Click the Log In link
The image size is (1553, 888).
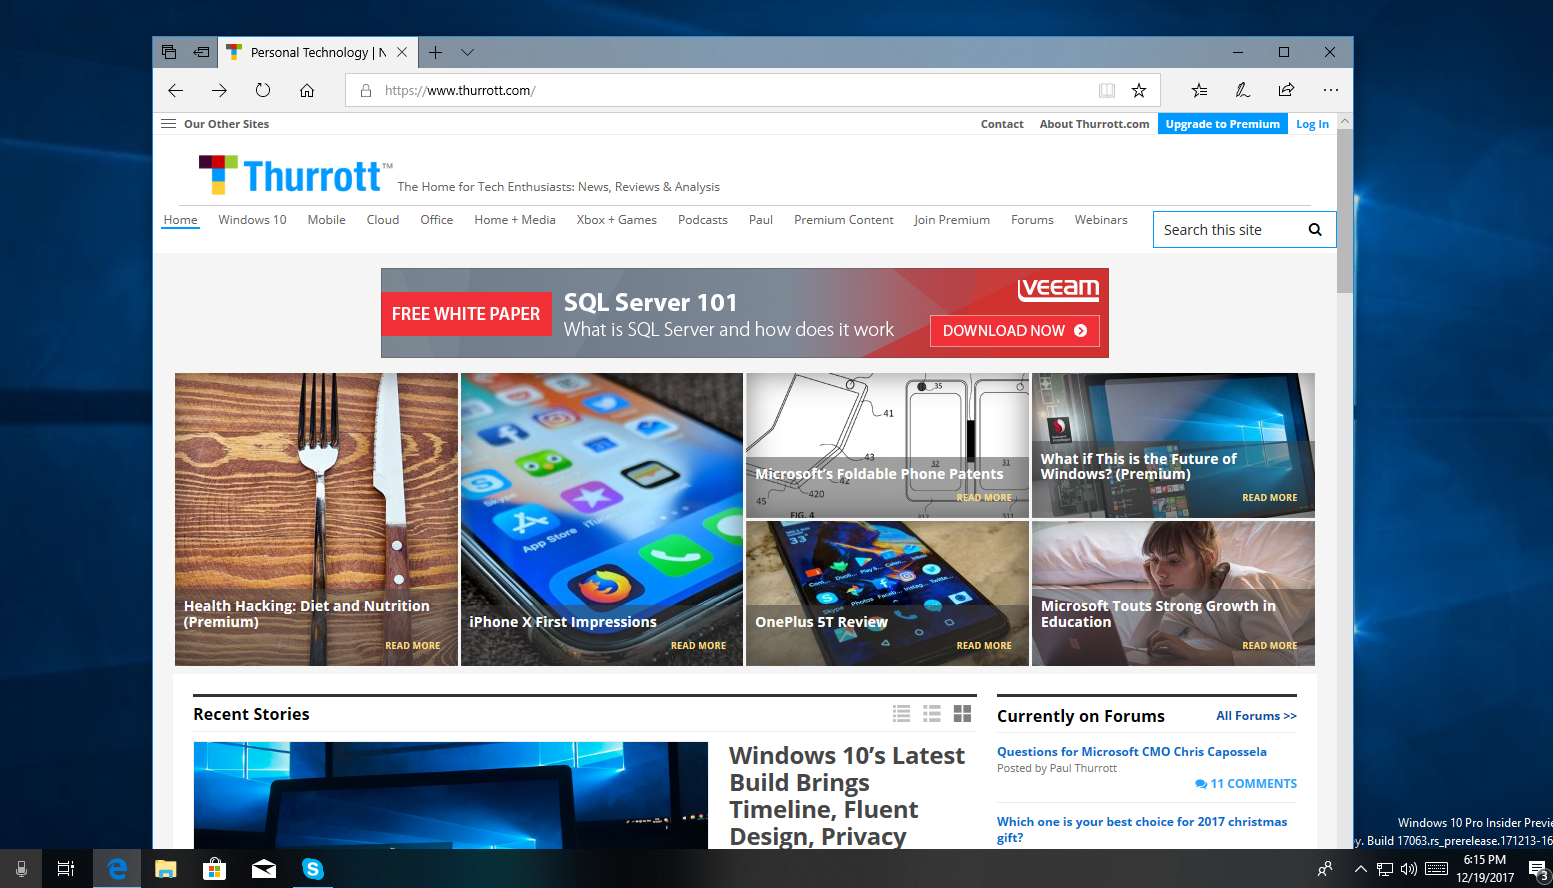coord(1312,124)
